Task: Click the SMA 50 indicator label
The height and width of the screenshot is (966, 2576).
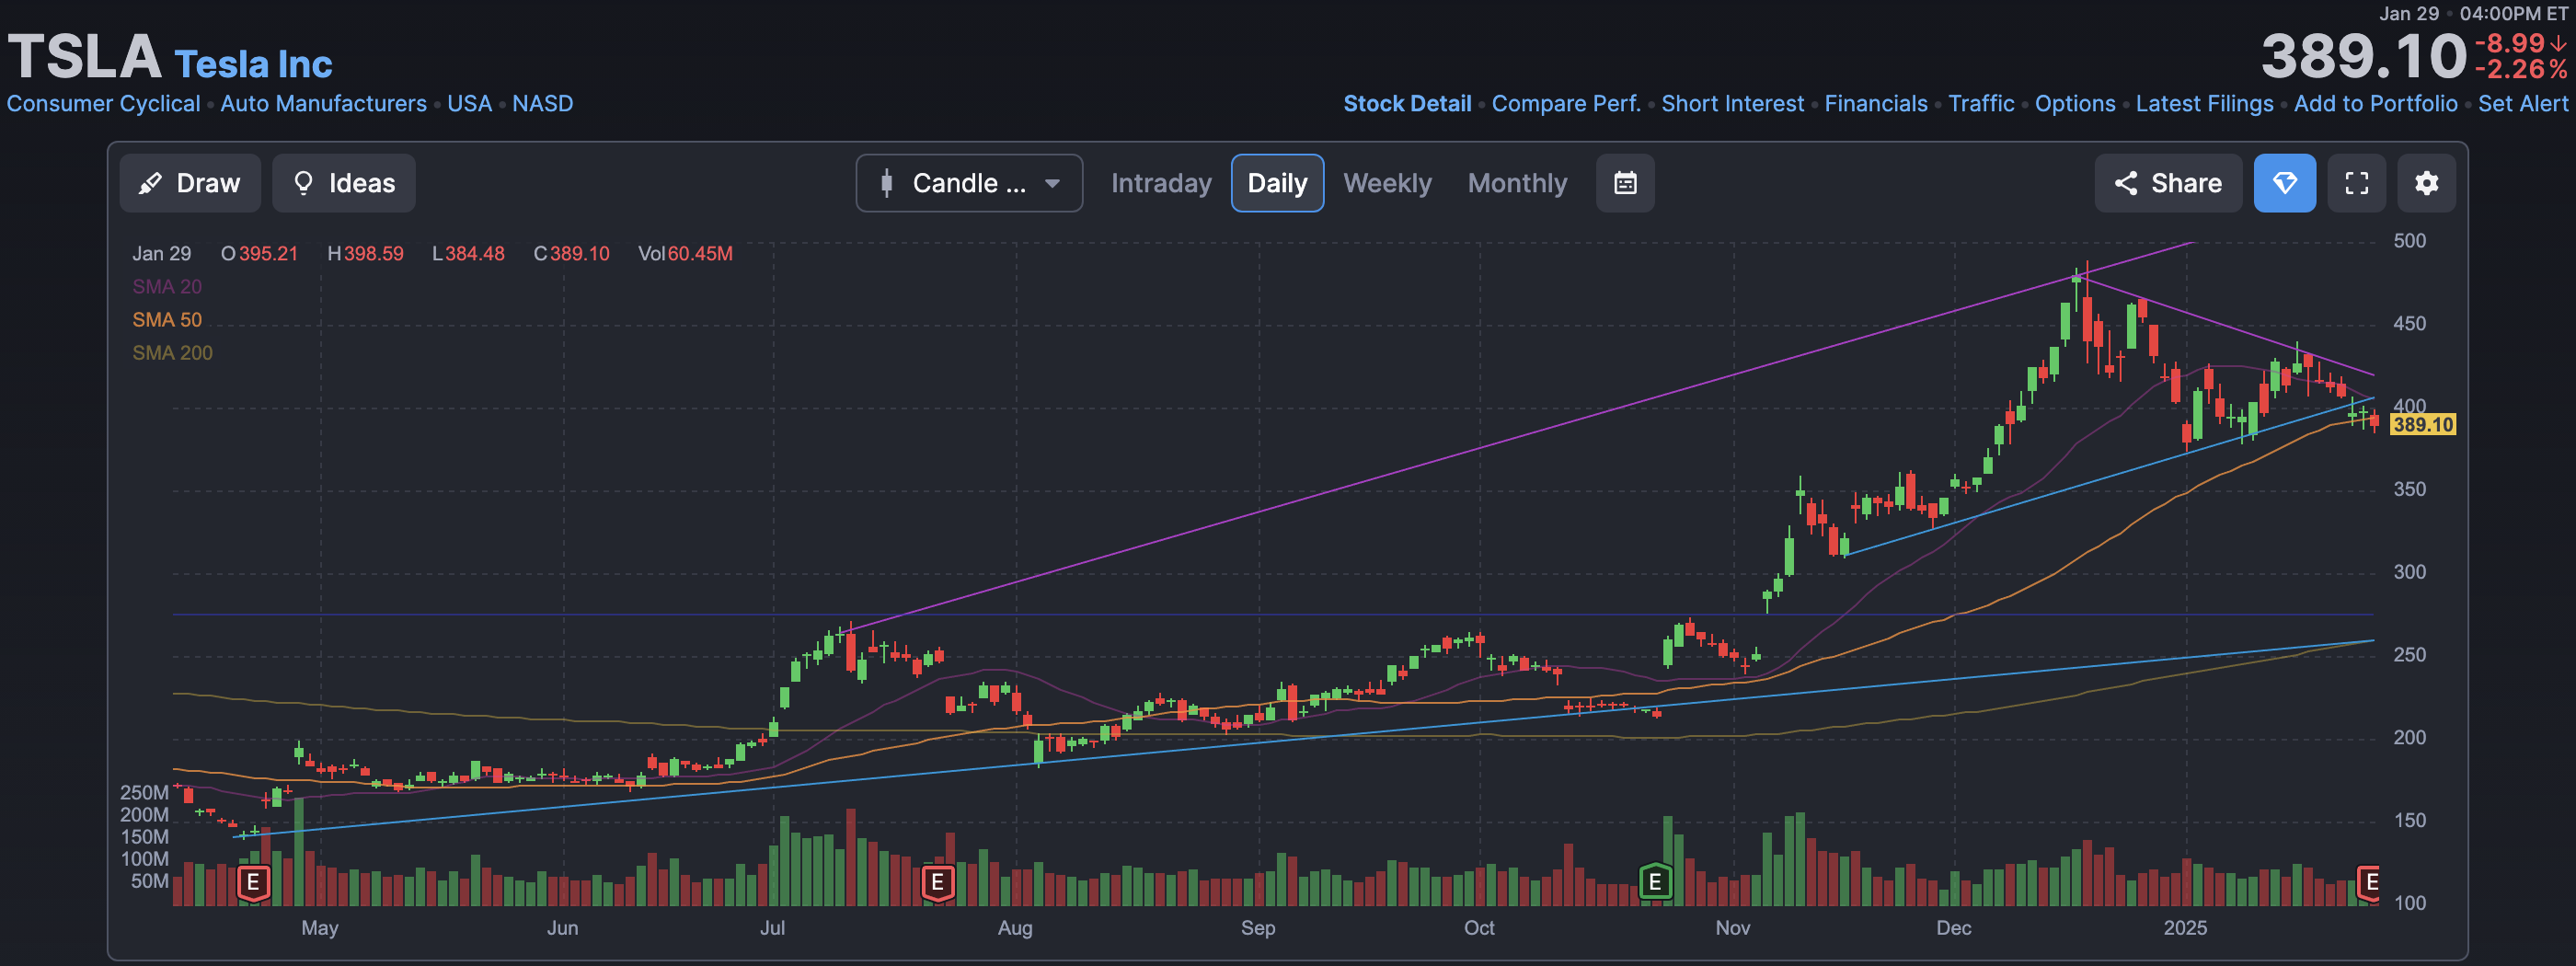Action: click(167, 319)
